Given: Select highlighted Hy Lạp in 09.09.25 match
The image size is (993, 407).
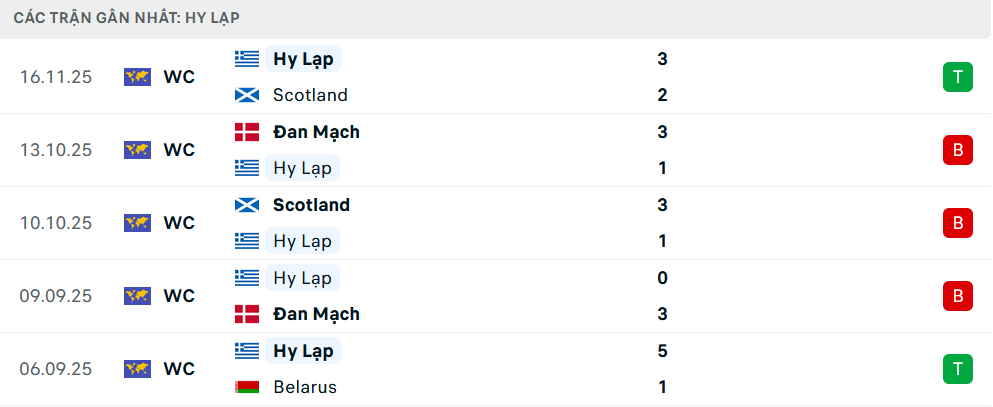Looking at the screenshot, I should (302, 278).
